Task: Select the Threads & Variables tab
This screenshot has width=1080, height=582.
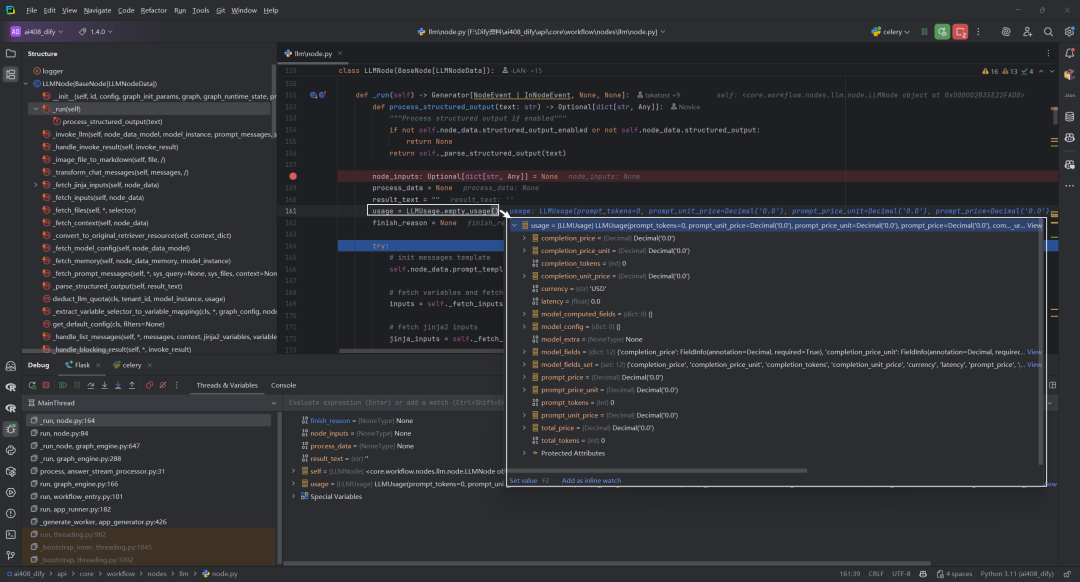Action: click(227, 385)
